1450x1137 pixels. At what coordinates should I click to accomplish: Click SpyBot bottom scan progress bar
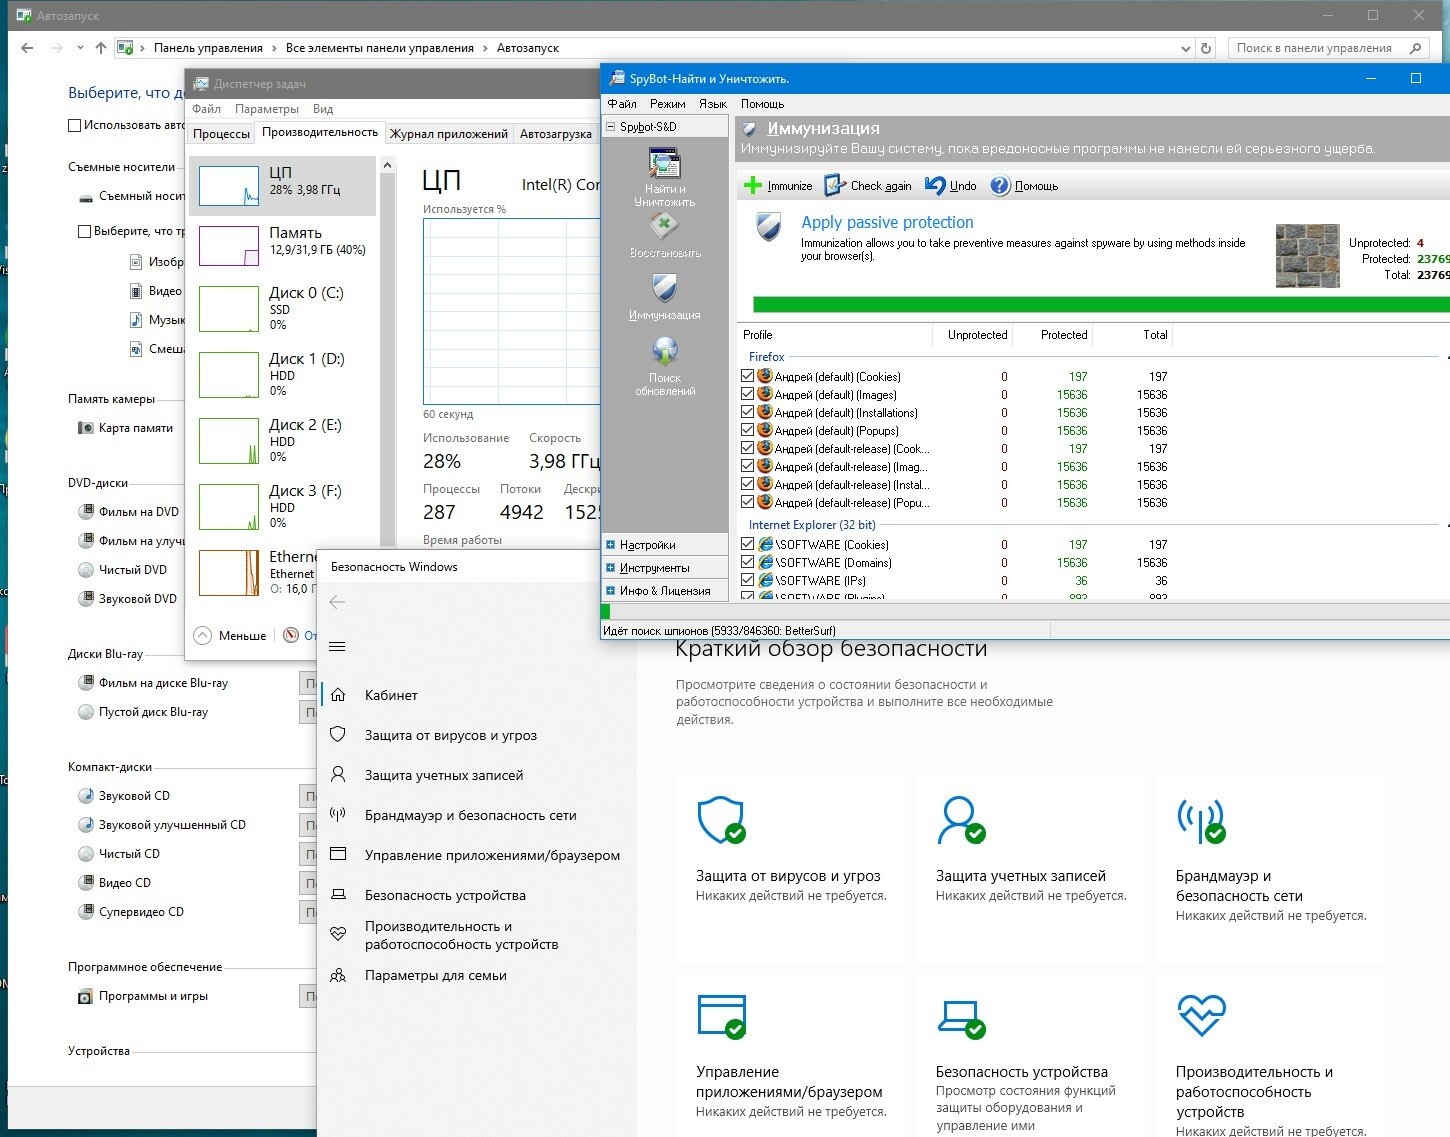click(x=1025, y=612)
